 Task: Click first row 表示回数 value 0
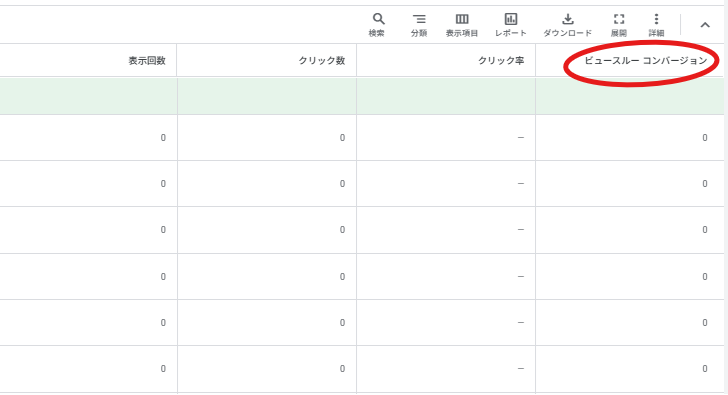tap(163, 138)
